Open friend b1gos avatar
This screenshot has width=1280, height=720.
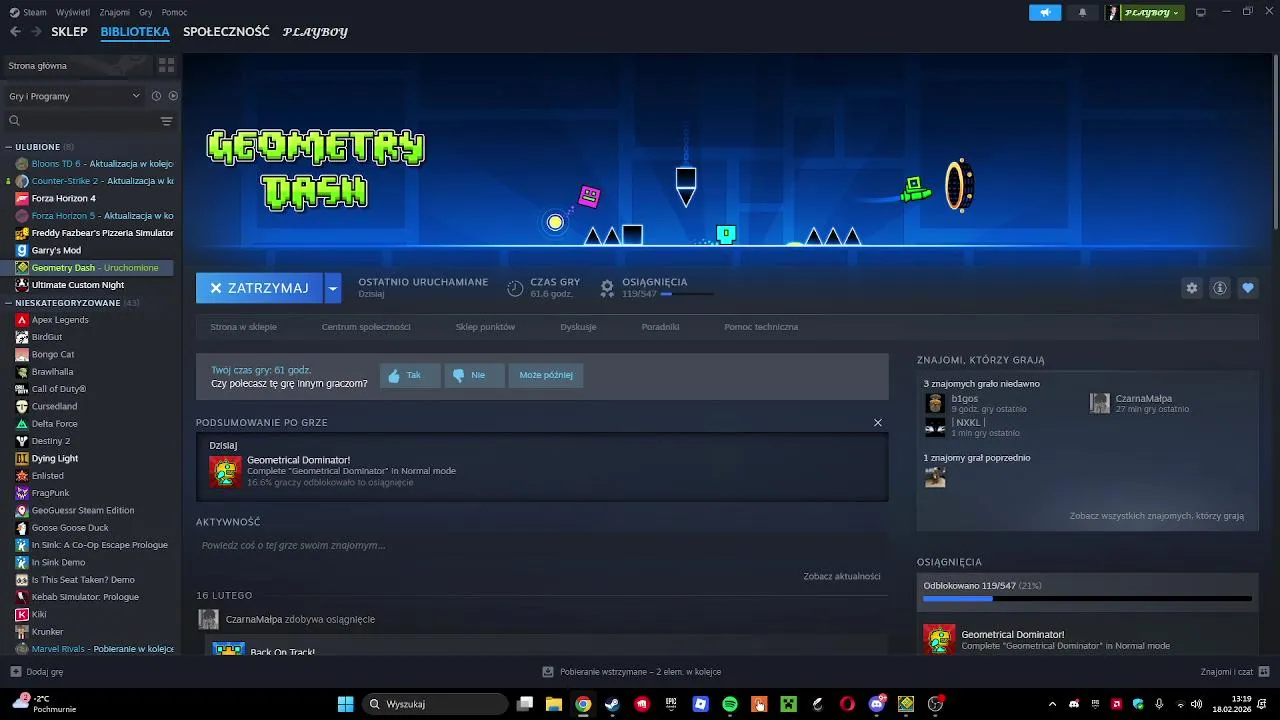pyautogui.click(x=935, y=403)
